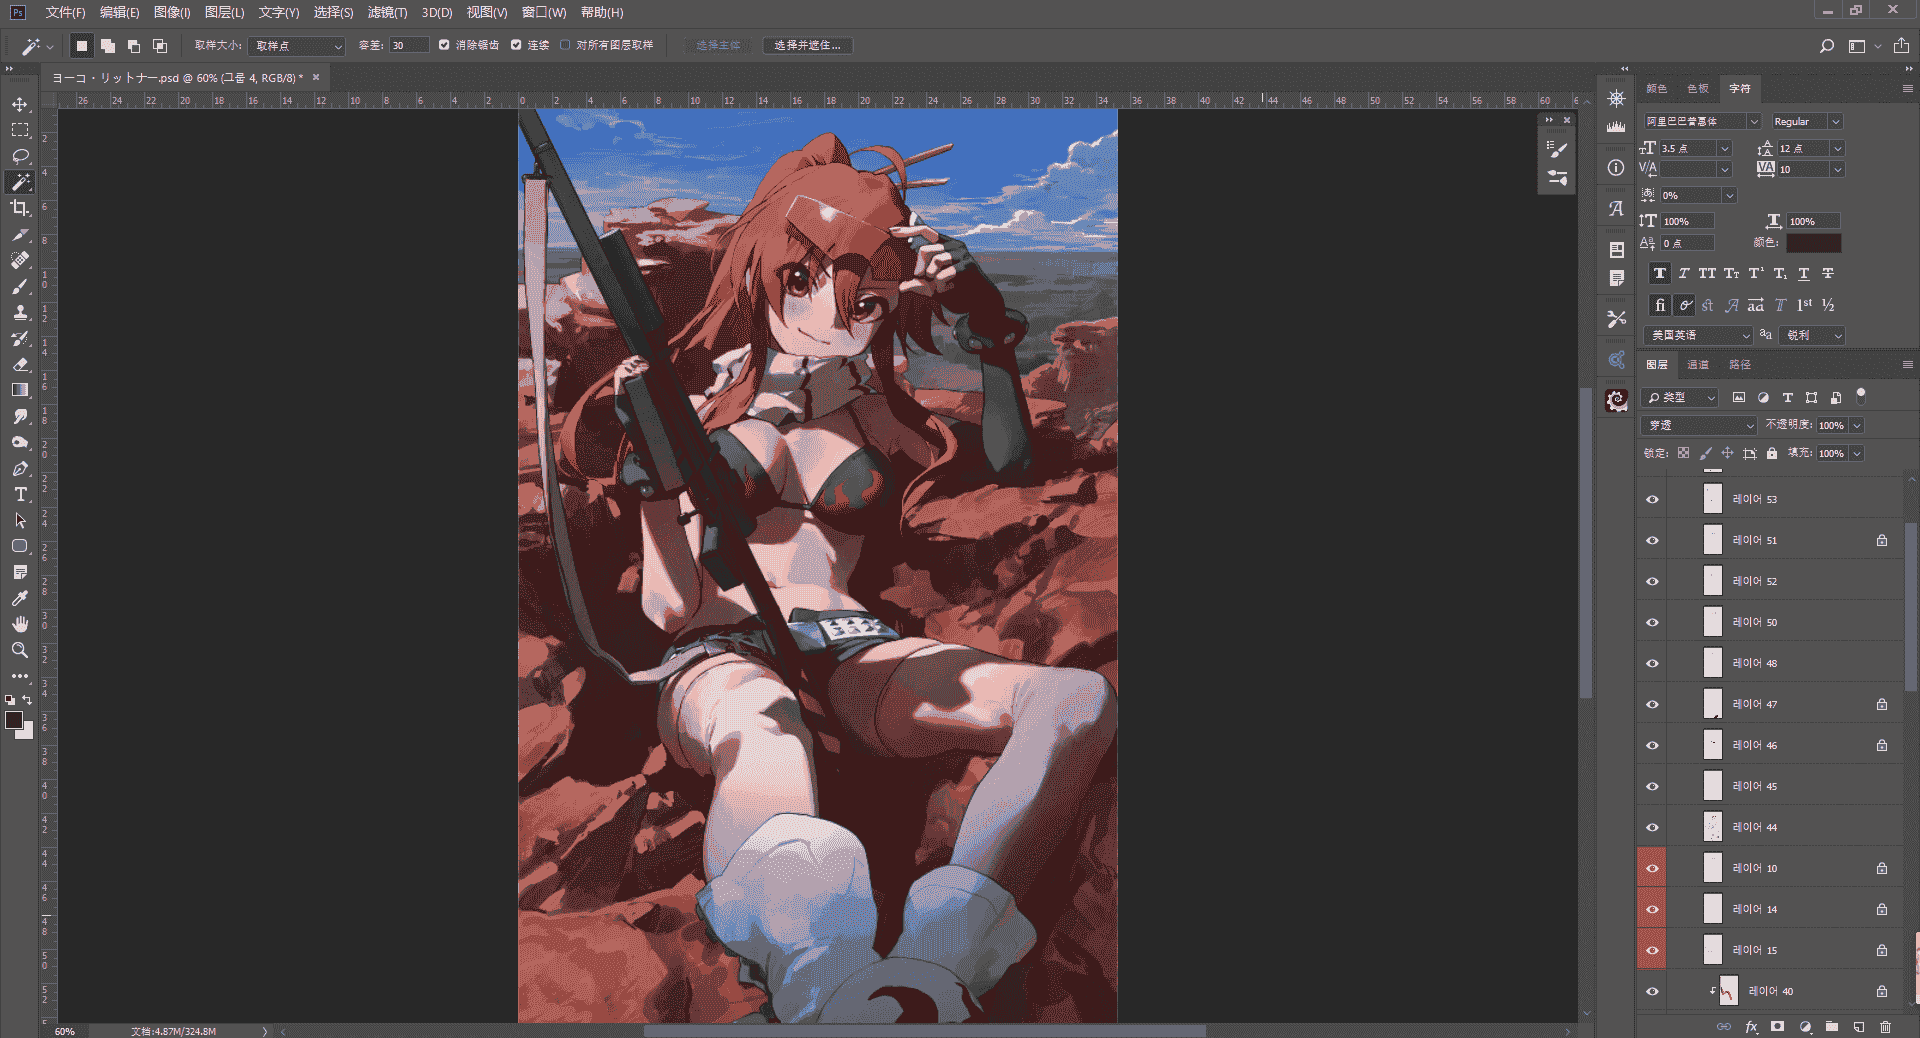Select the Hand tool
The width and height of the screenshot is (1920, 1038).
(x=20, y=624)
